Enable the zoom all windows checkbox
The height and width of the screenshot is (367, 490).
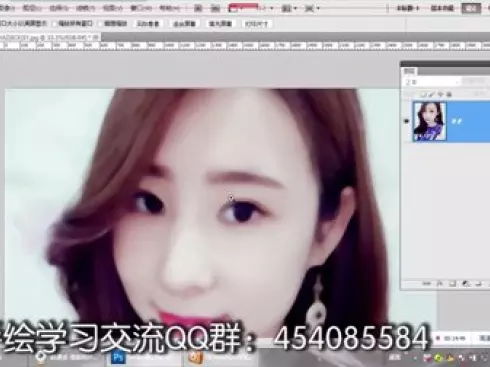[55, 24]
